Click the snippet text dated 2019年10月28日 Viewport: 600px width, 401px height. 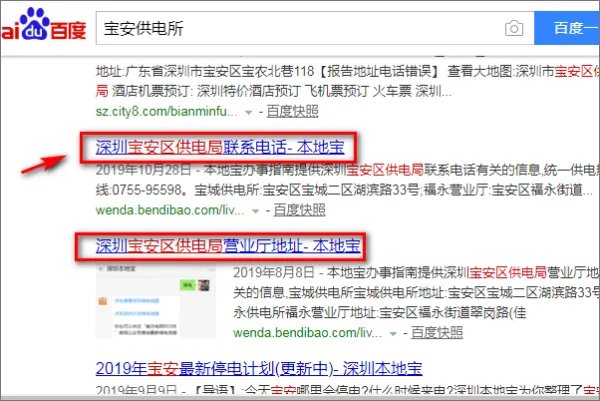point(330,170)
